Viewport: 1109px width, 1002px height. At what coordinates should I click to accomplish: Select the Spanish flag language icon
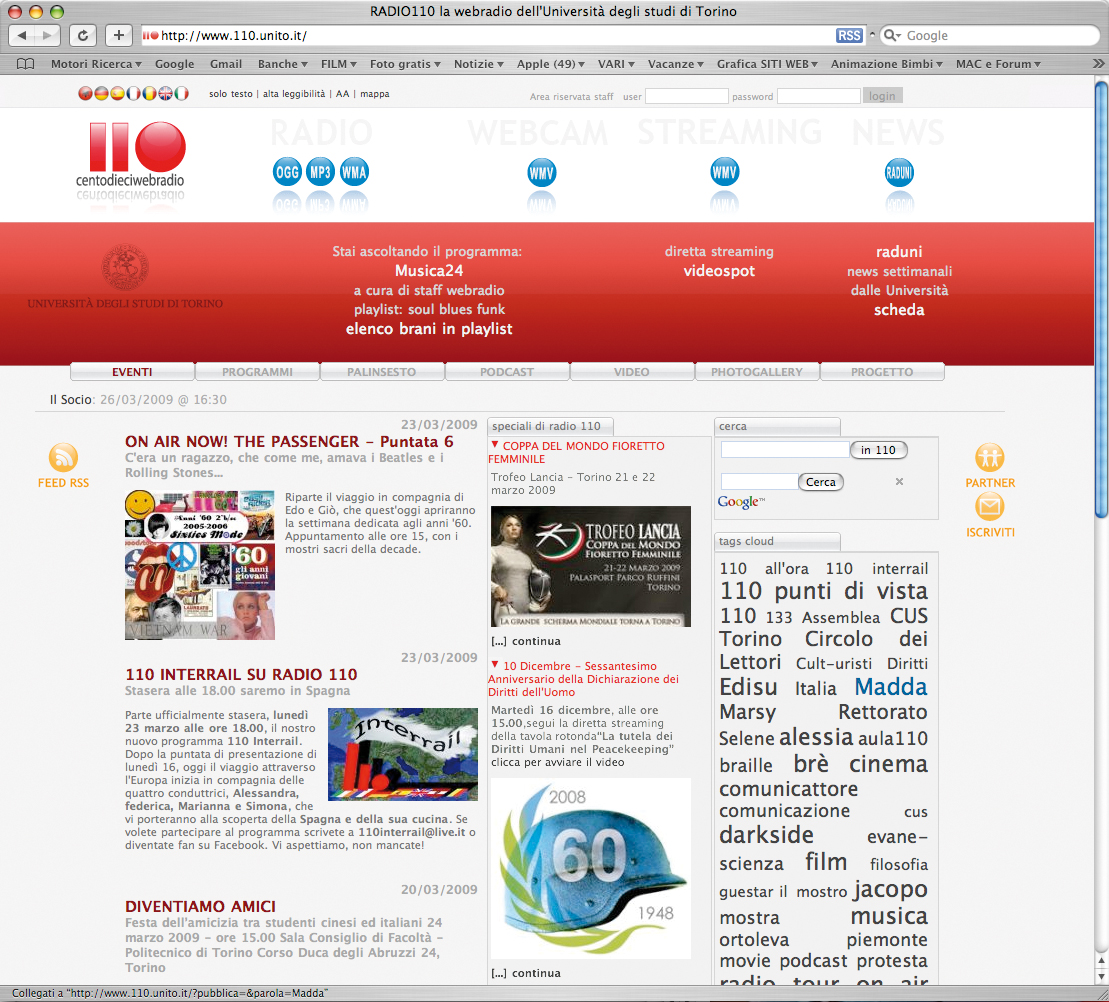[x=117, y=93]
